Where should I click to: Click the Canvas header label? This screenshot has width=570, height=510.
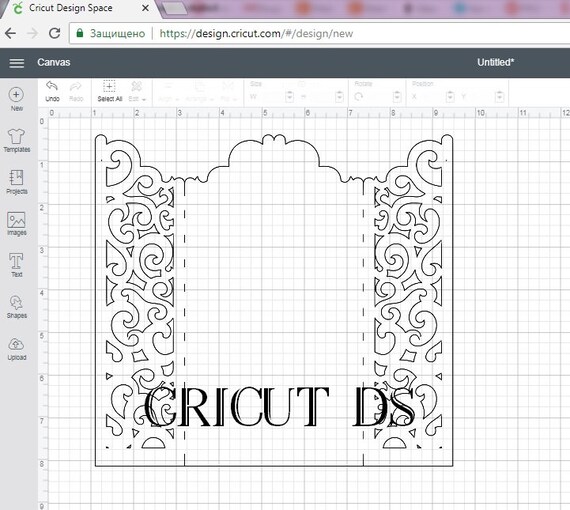coord(53,62)
